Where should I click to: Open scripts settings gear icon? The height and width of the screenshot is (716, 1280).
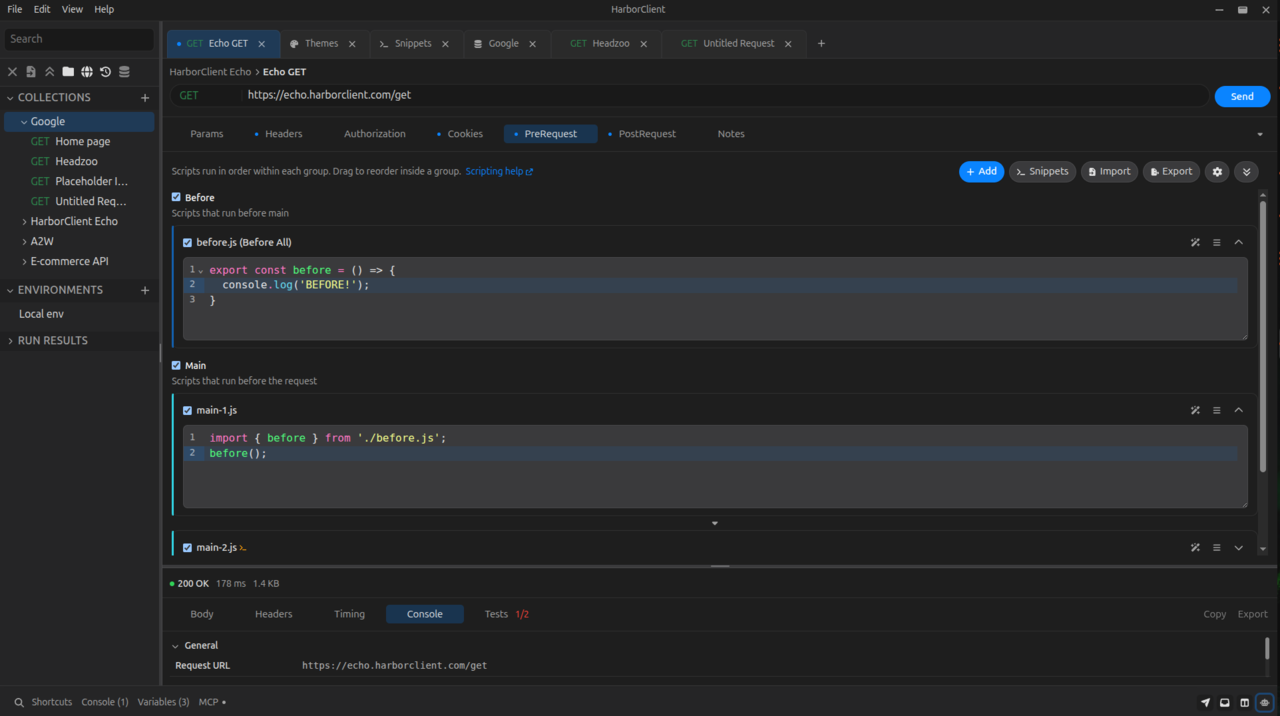pos(1217,172)
